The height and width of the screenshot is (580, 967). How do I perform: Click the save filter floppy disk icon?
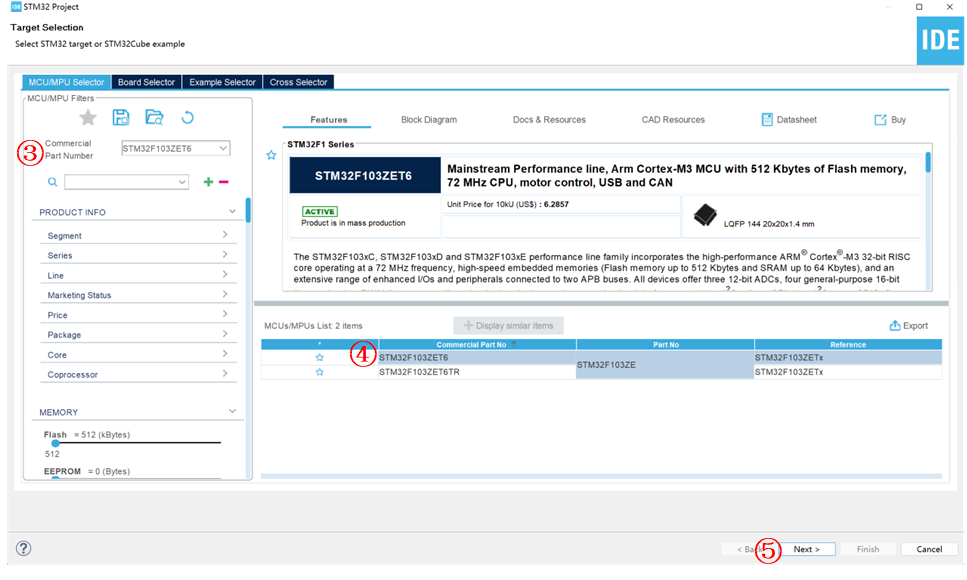(121, 118)
